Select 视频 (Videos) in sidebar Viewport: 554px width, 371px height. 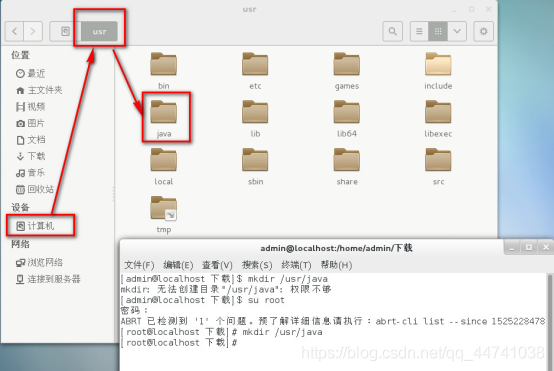coord(31,106)
